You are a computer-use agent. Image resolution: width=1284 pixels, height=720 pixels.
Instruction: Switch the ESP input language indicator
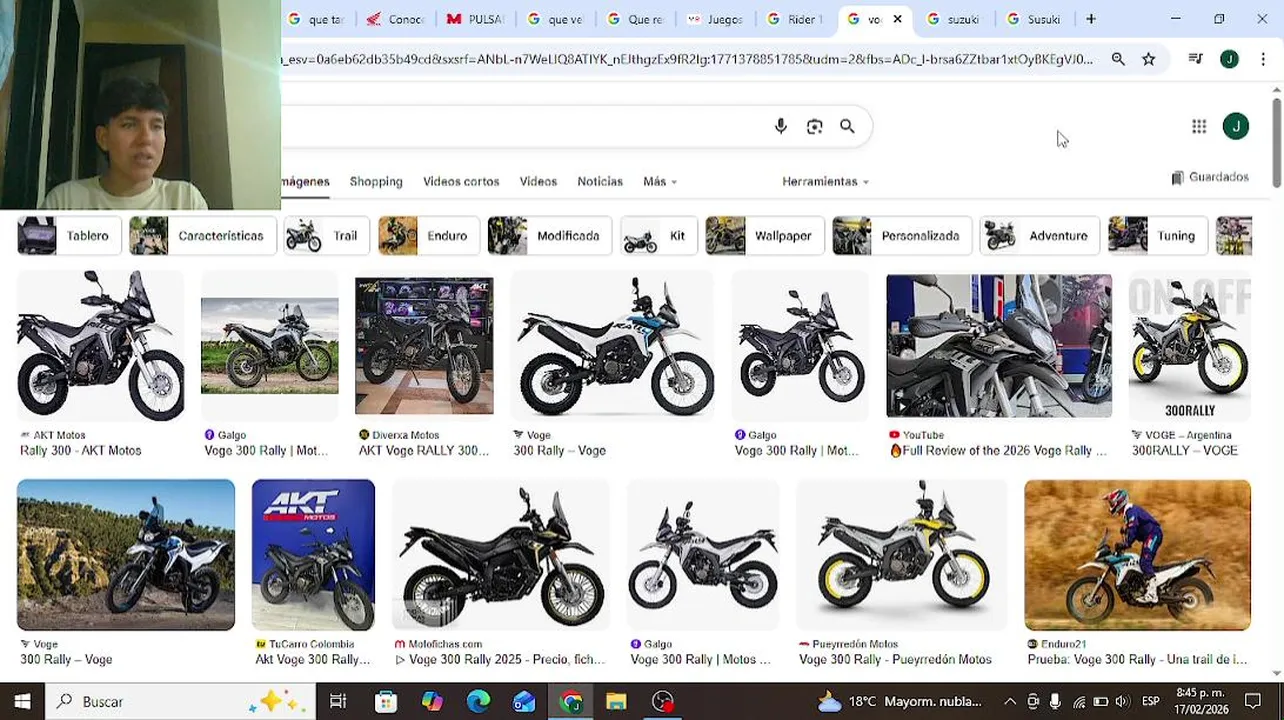coord(1151,702)
